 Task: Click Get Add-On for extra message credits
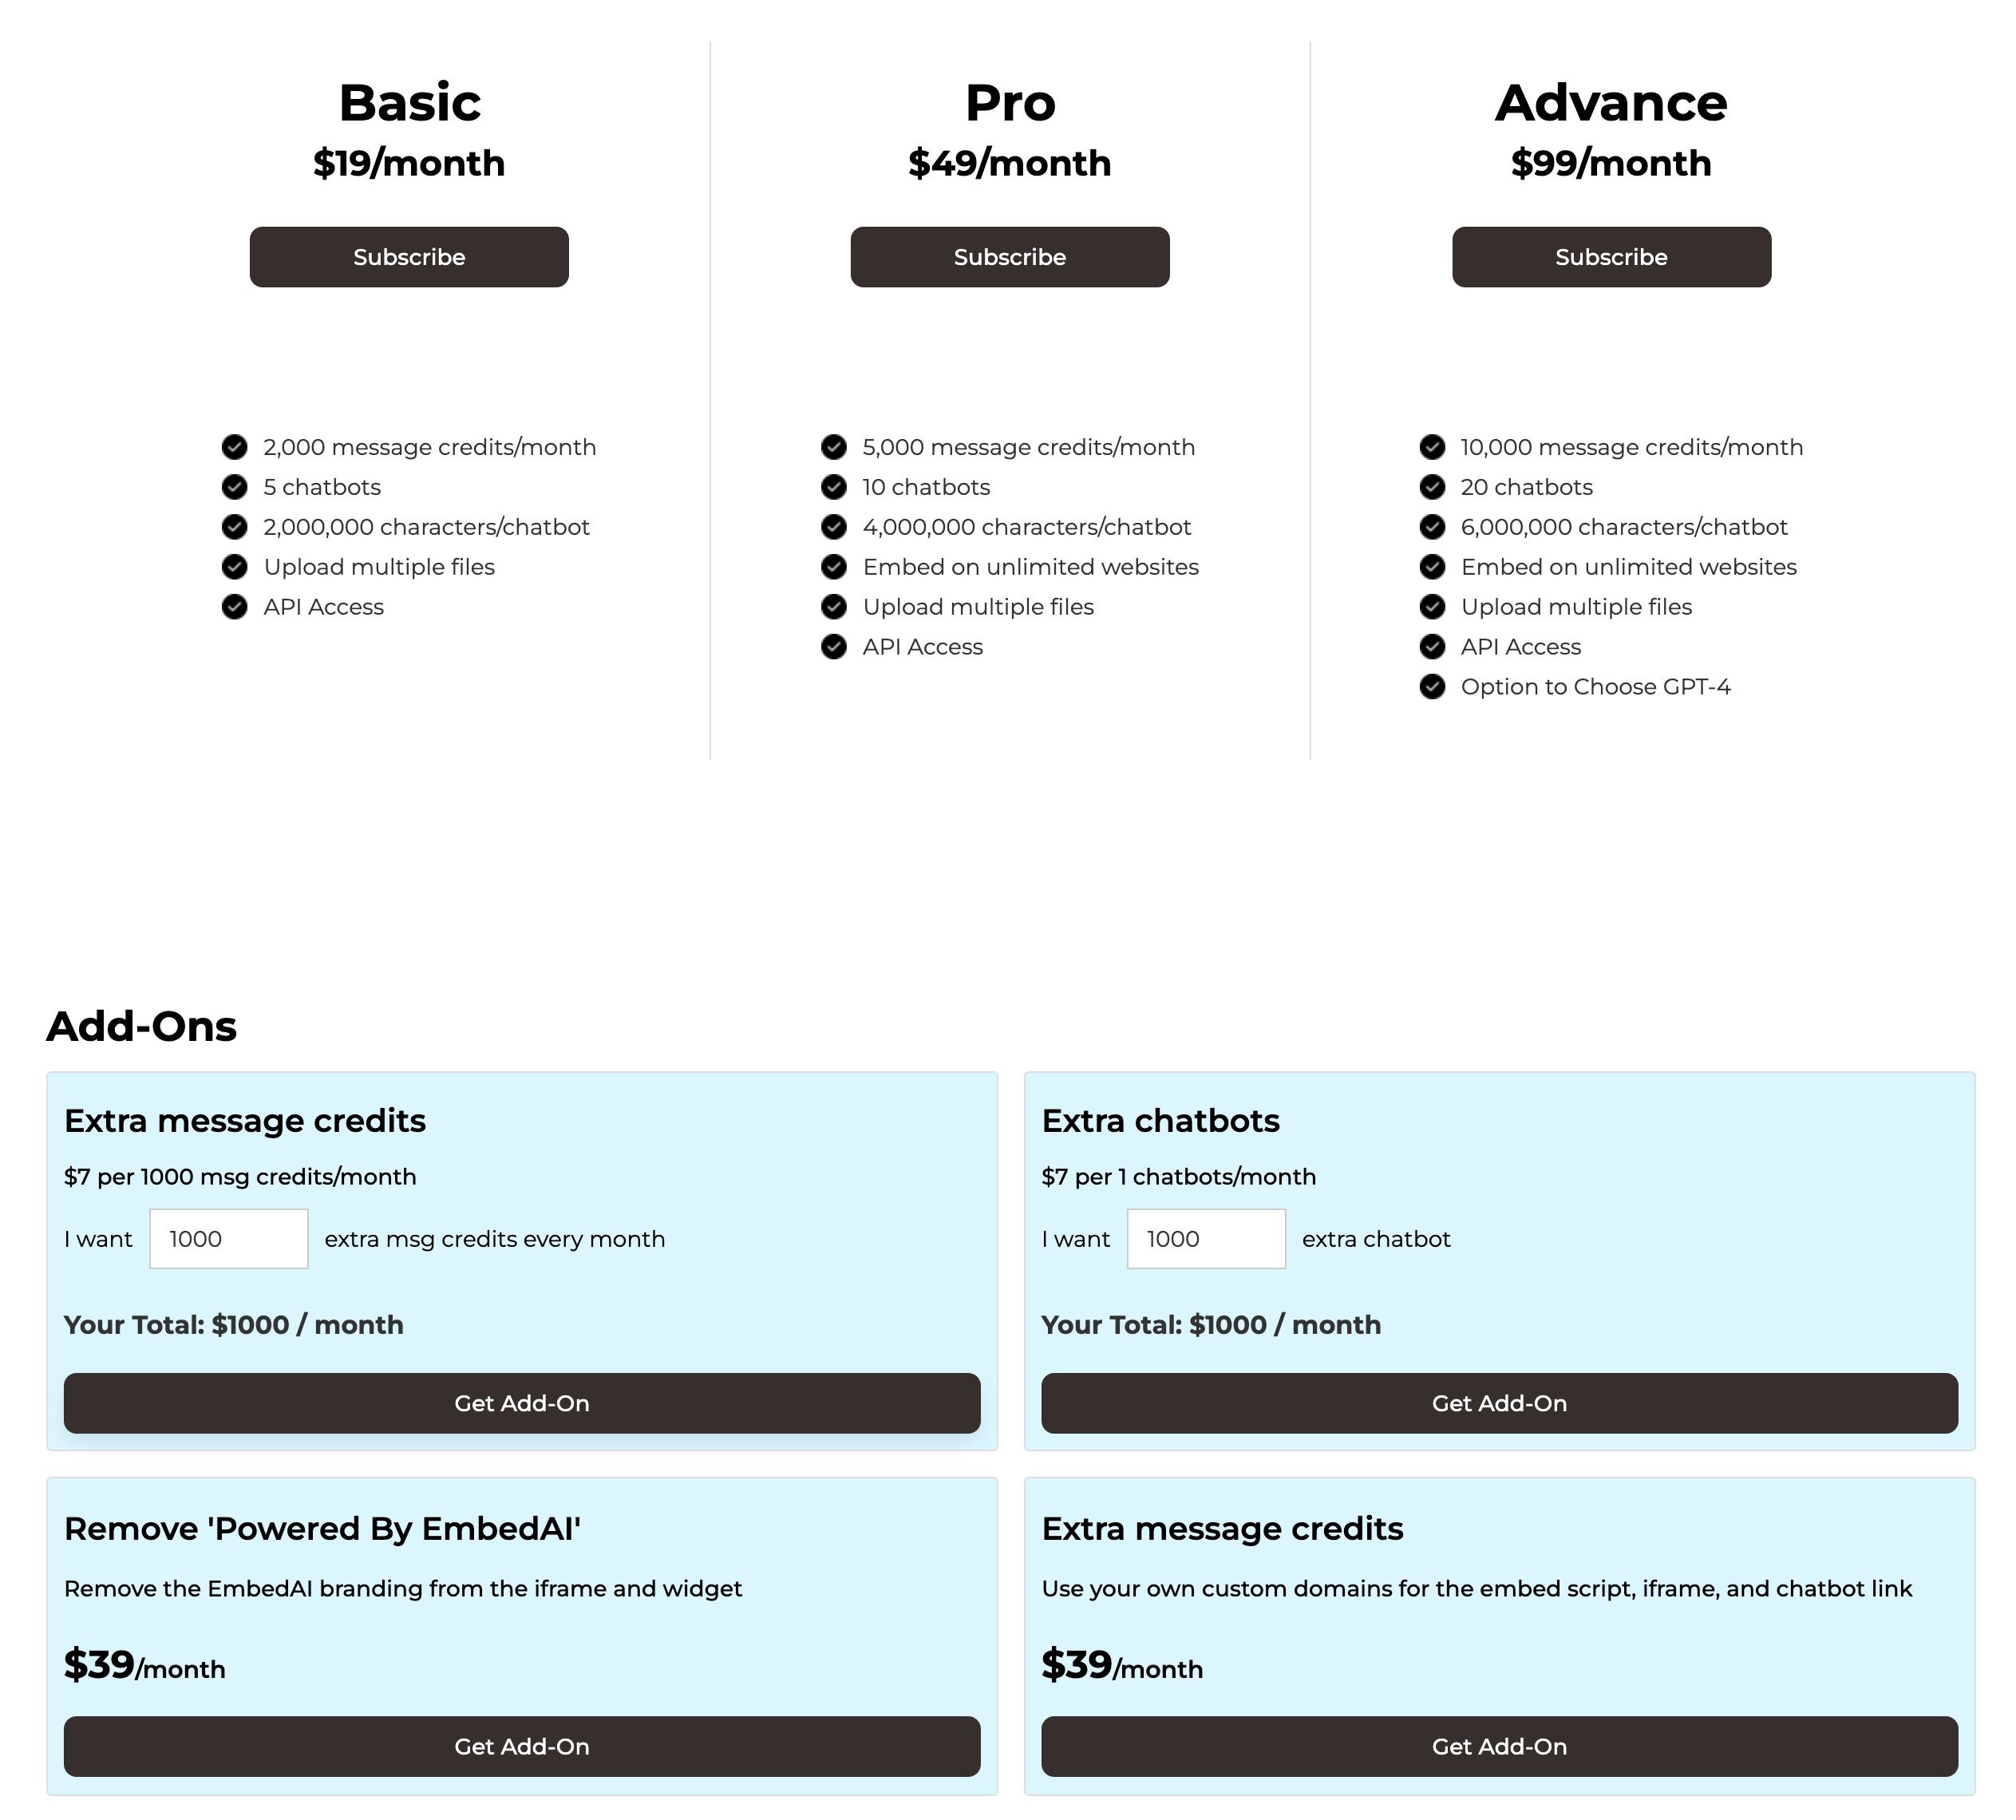point(522,1402)
